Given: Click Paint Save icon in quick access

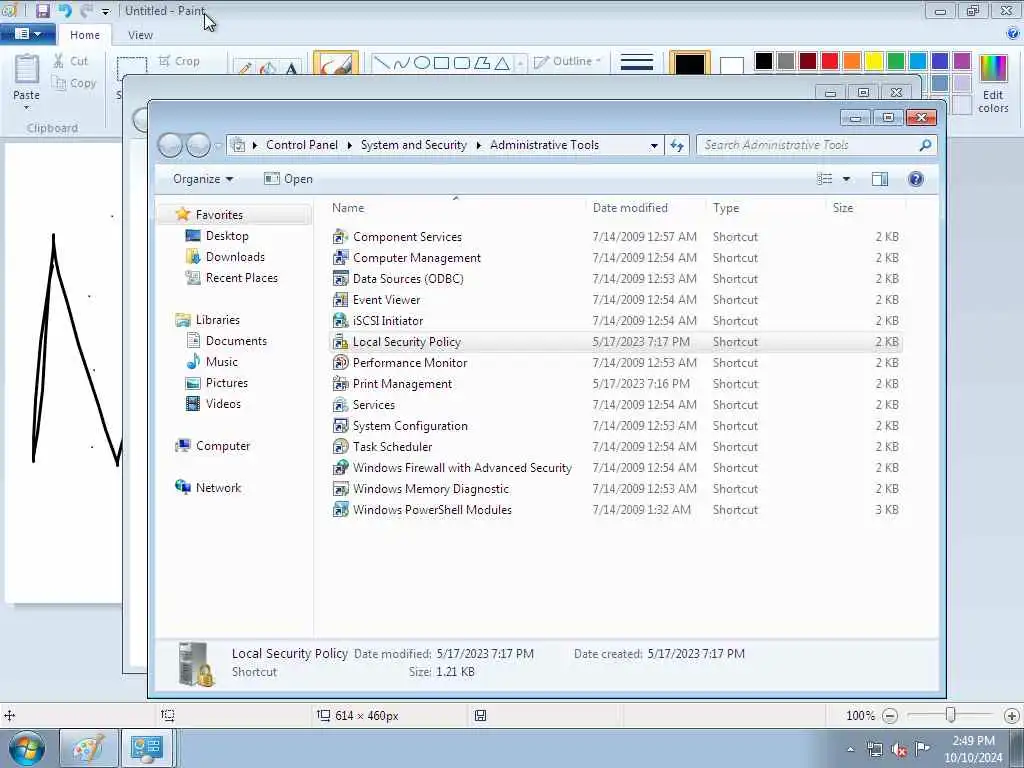Looking at the screenshot, I should [x=42, y=10].
